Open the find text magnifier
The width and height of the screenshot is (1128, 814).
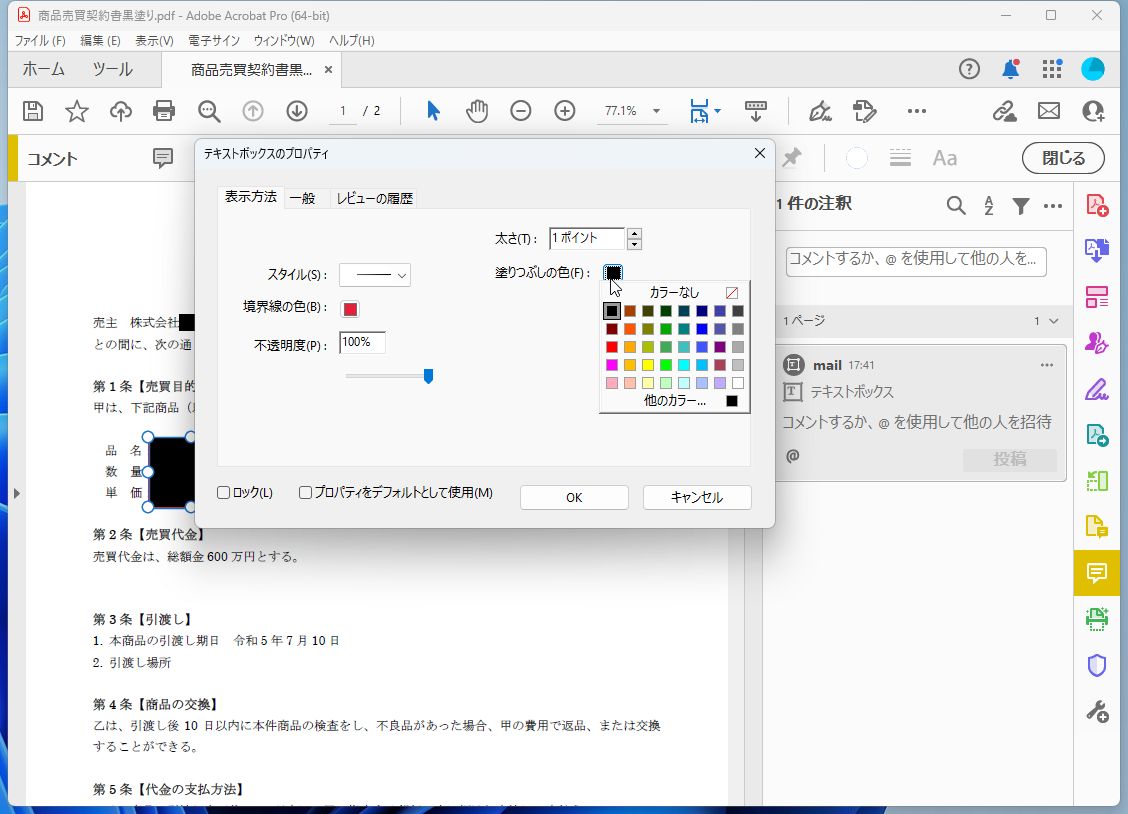click(209, 111)
